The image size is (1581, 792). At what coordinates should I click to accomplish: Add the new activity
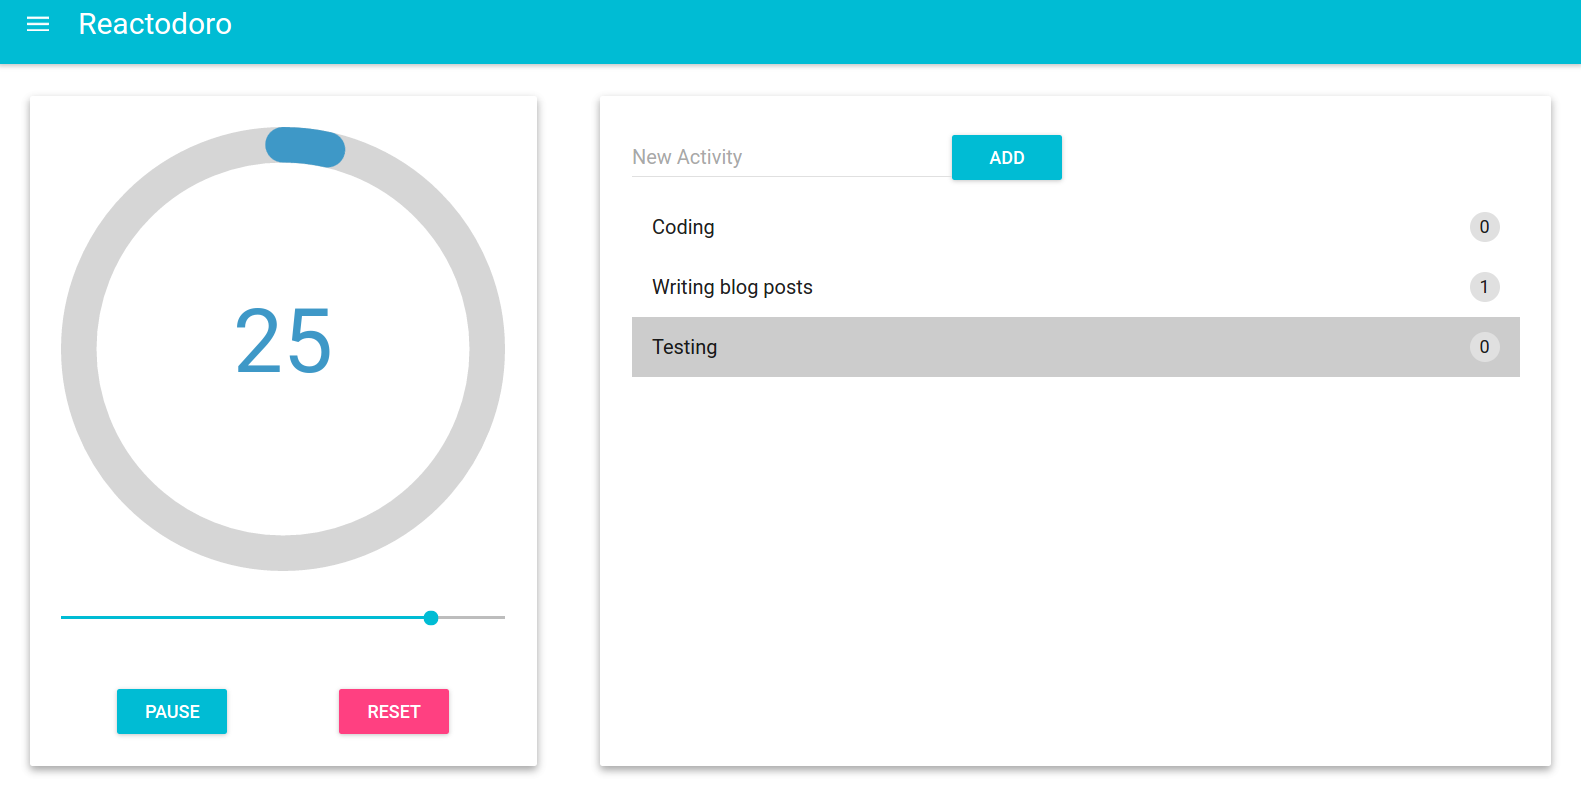[1007, 157]
